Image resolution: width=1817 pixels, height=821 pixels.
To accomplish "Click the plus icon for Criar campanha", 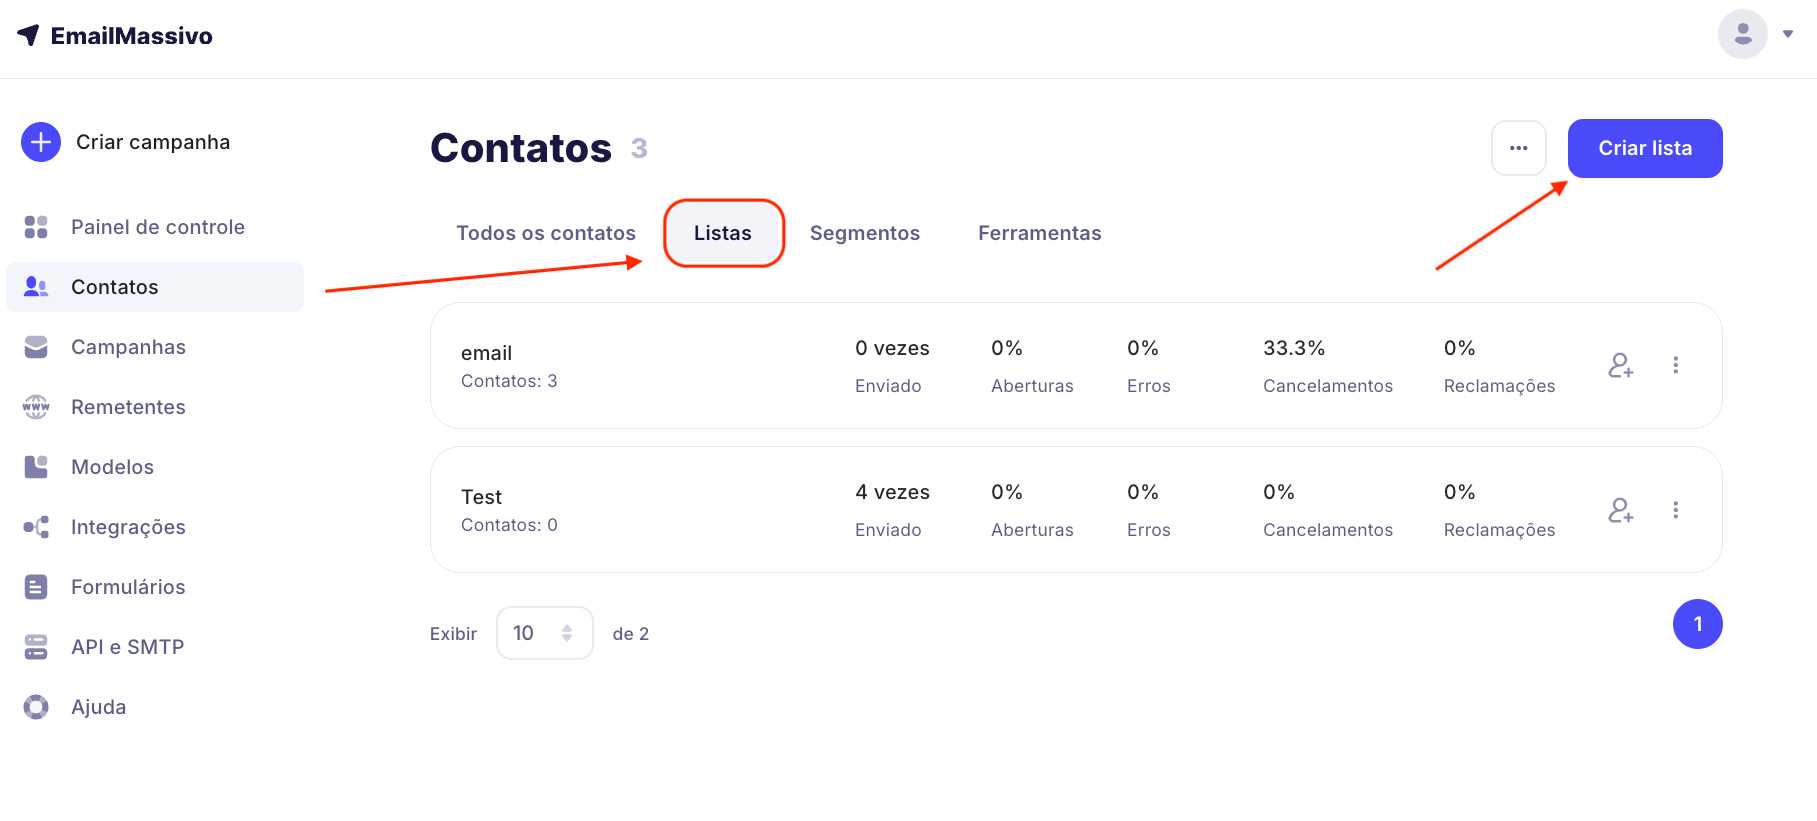I will point(41,142).
